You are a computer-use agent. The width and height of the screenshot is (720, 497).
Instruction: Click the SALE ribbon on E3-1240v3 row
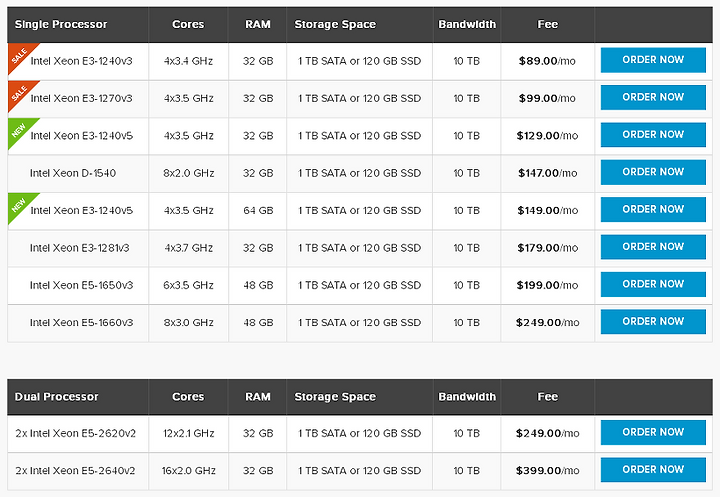(19, 55)
